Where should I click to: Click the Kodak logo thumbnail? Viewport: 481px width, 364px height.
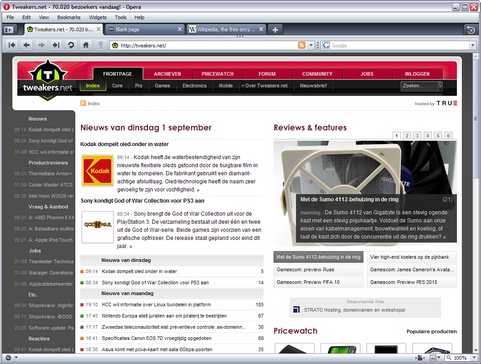pos(98,170)
